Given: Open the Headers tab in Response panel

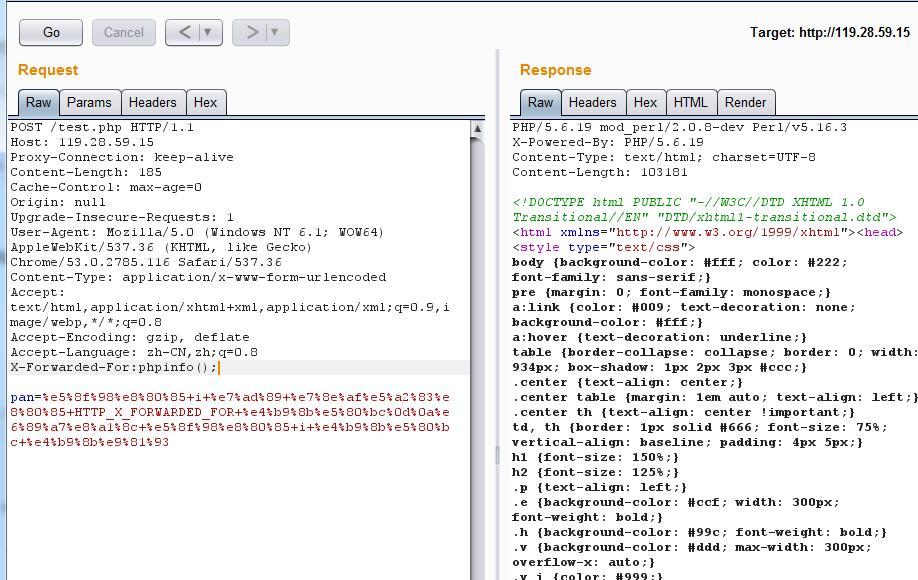Looking at the screenshot, I should click(x=593, y=102).
